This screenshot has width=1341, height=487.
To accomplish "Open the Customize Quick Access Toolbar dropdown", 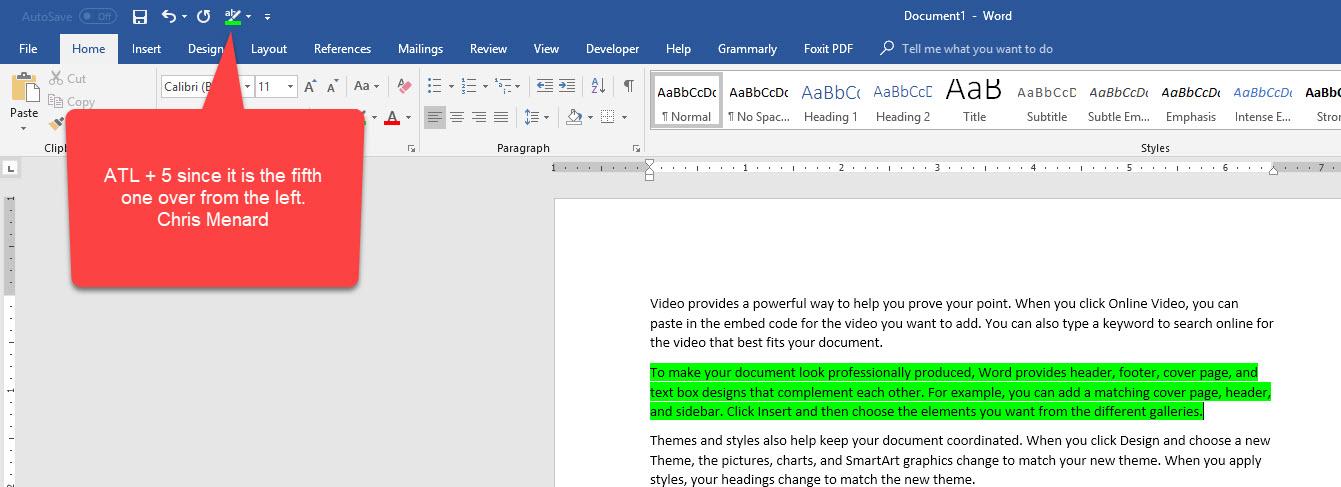I will pos(267,17).
